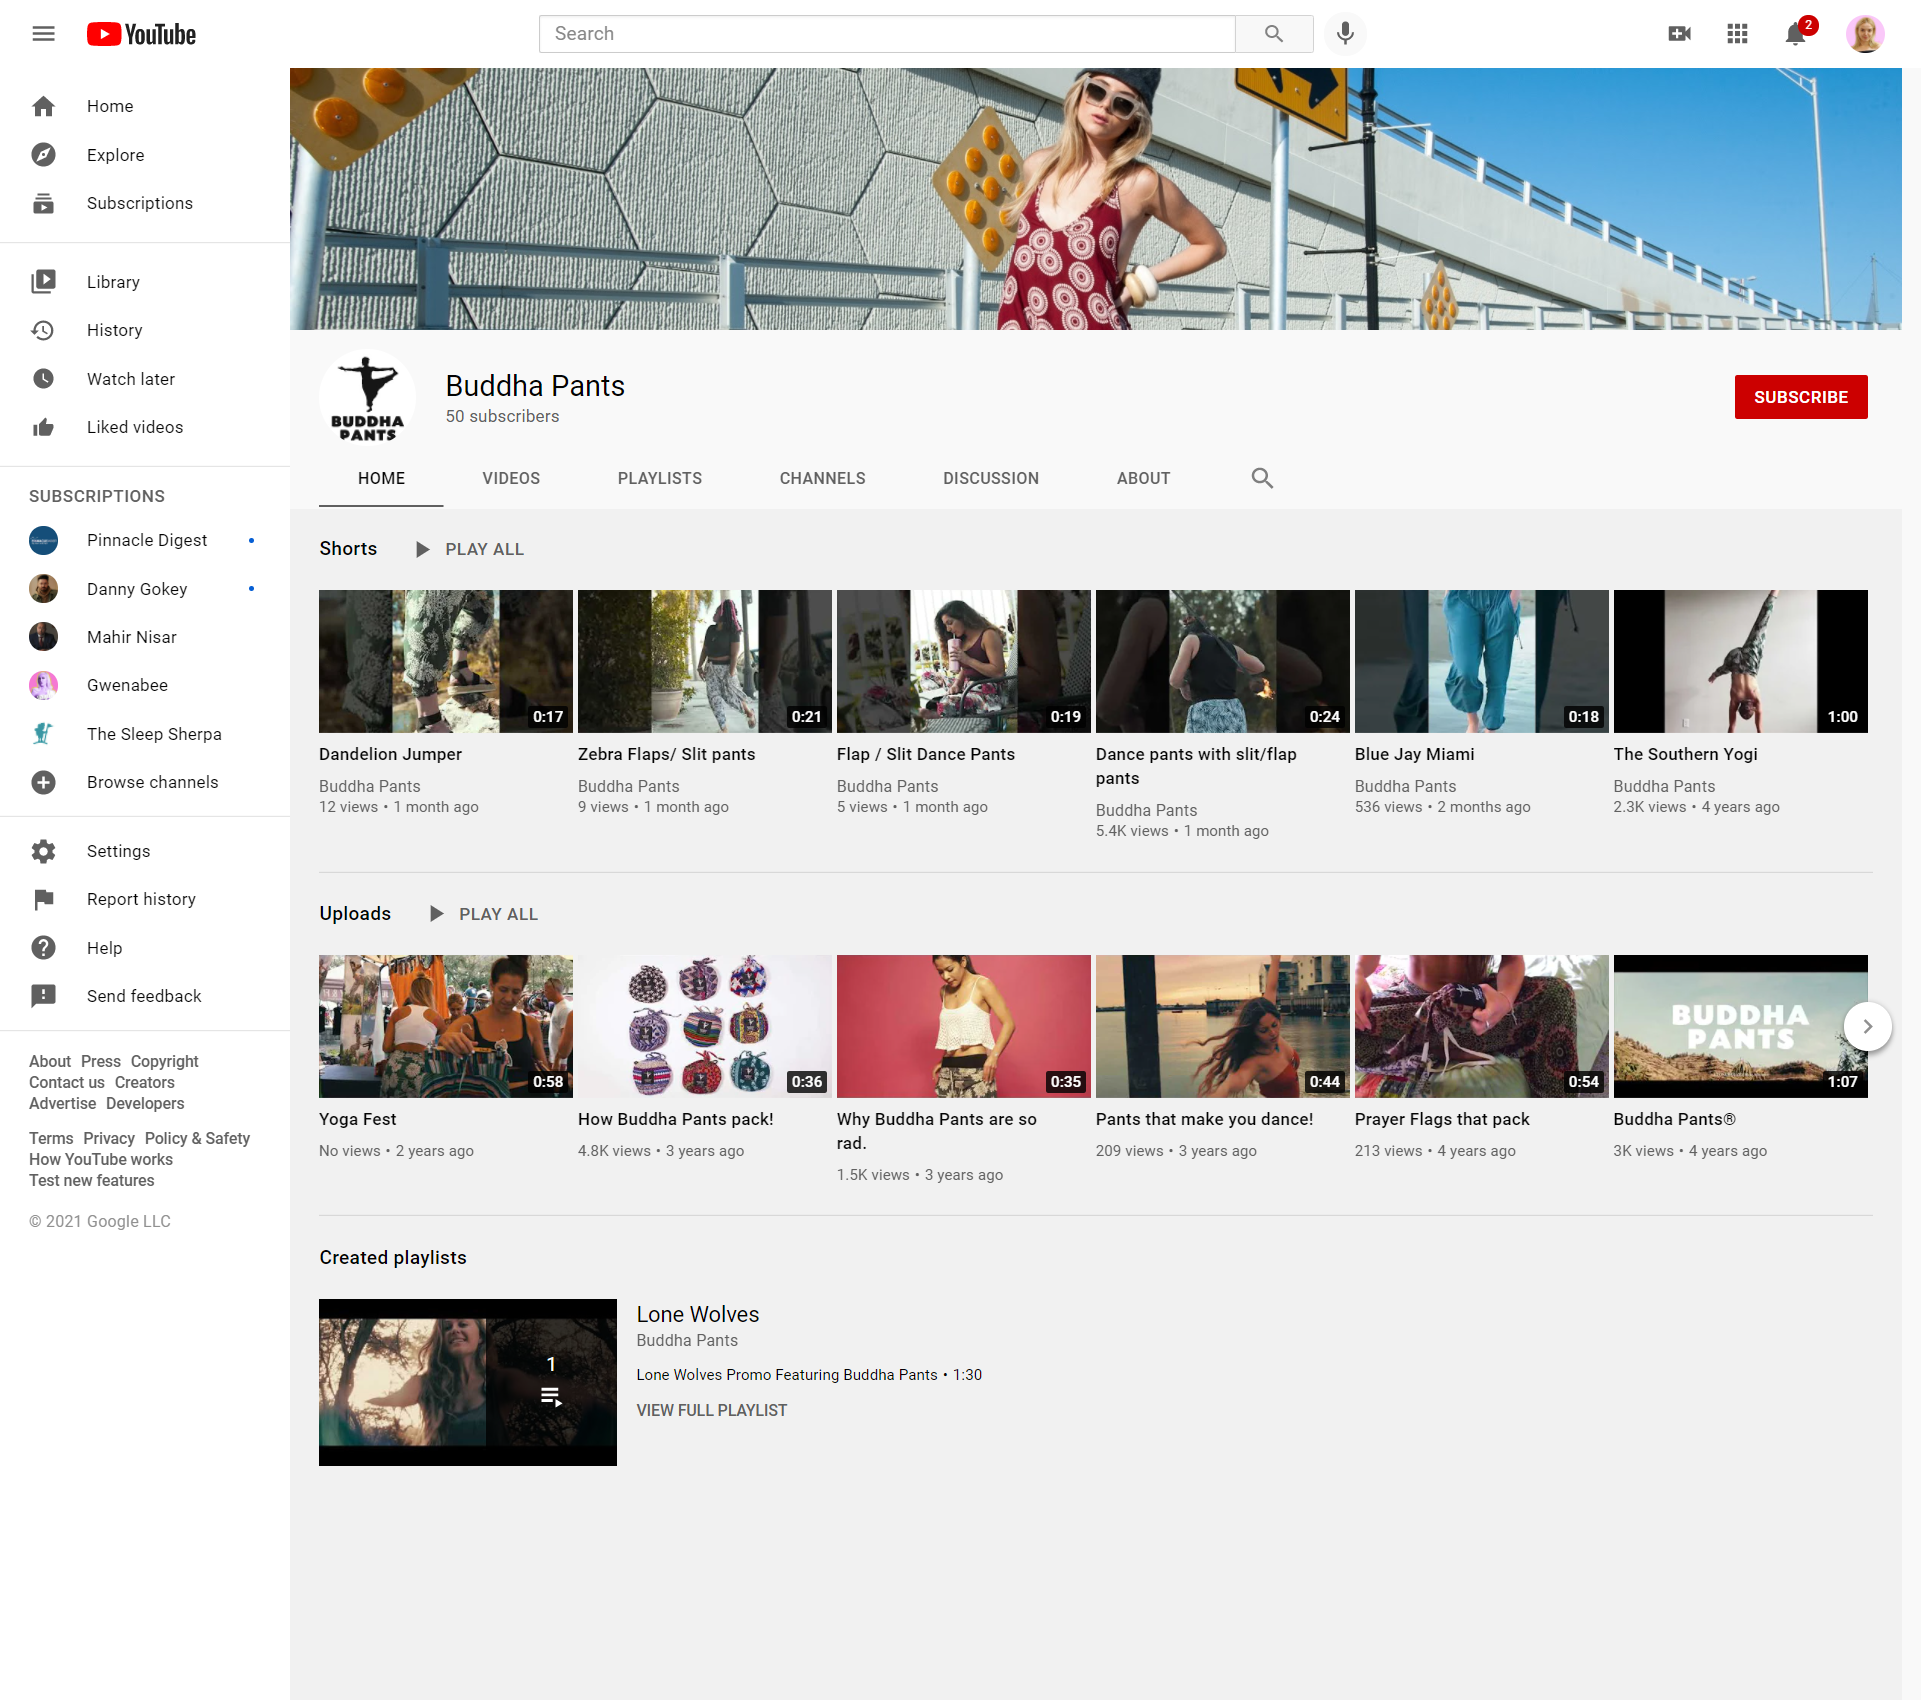This screenshot has height=1700, width=1921.
Task: Select the Home channel tab
Action: tap(381, 478)
